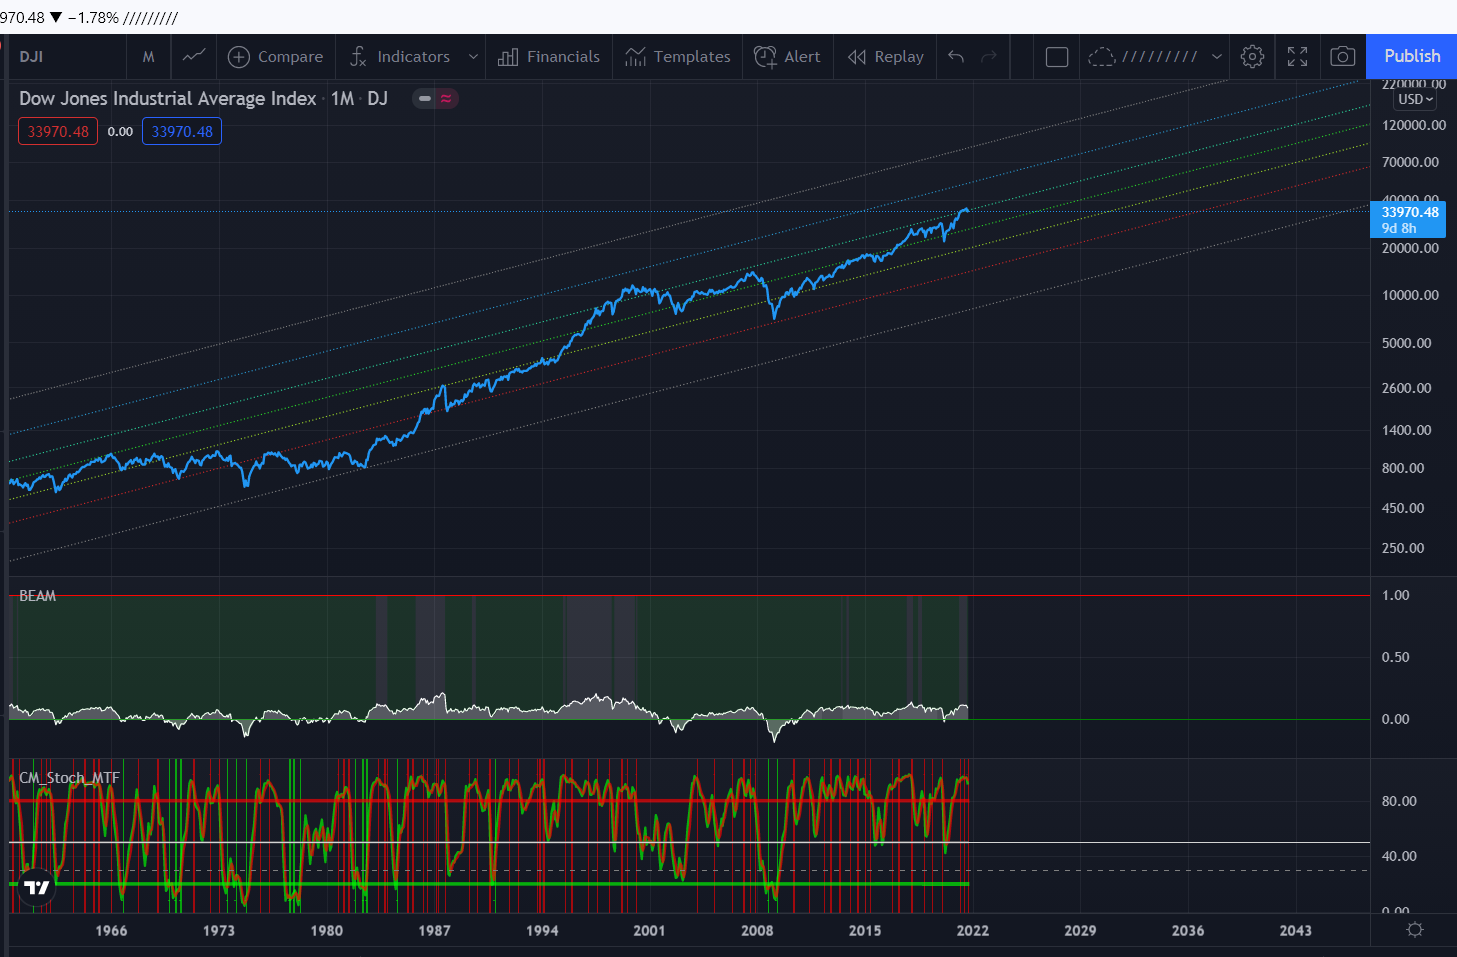
Task: Change the M monthly time interval
Action: pyautogui.click(x=148, y=57)
